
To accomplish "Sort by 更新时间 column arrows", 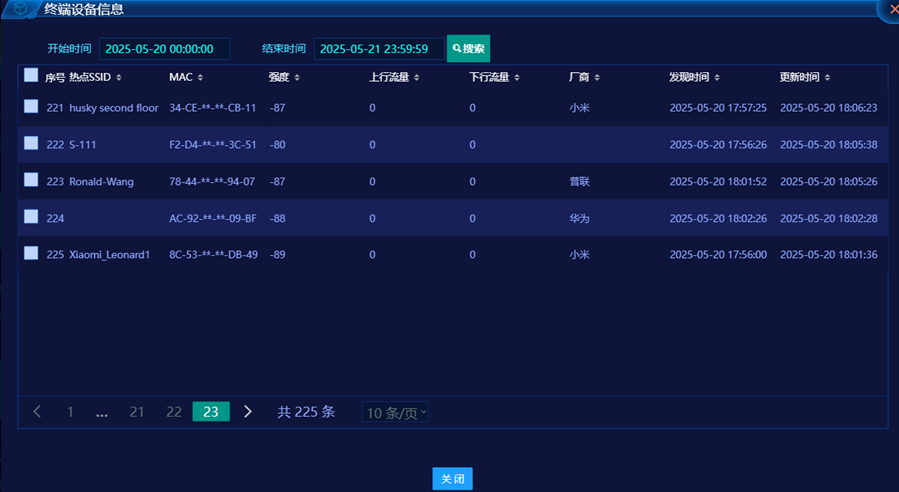I will (827, 77).
